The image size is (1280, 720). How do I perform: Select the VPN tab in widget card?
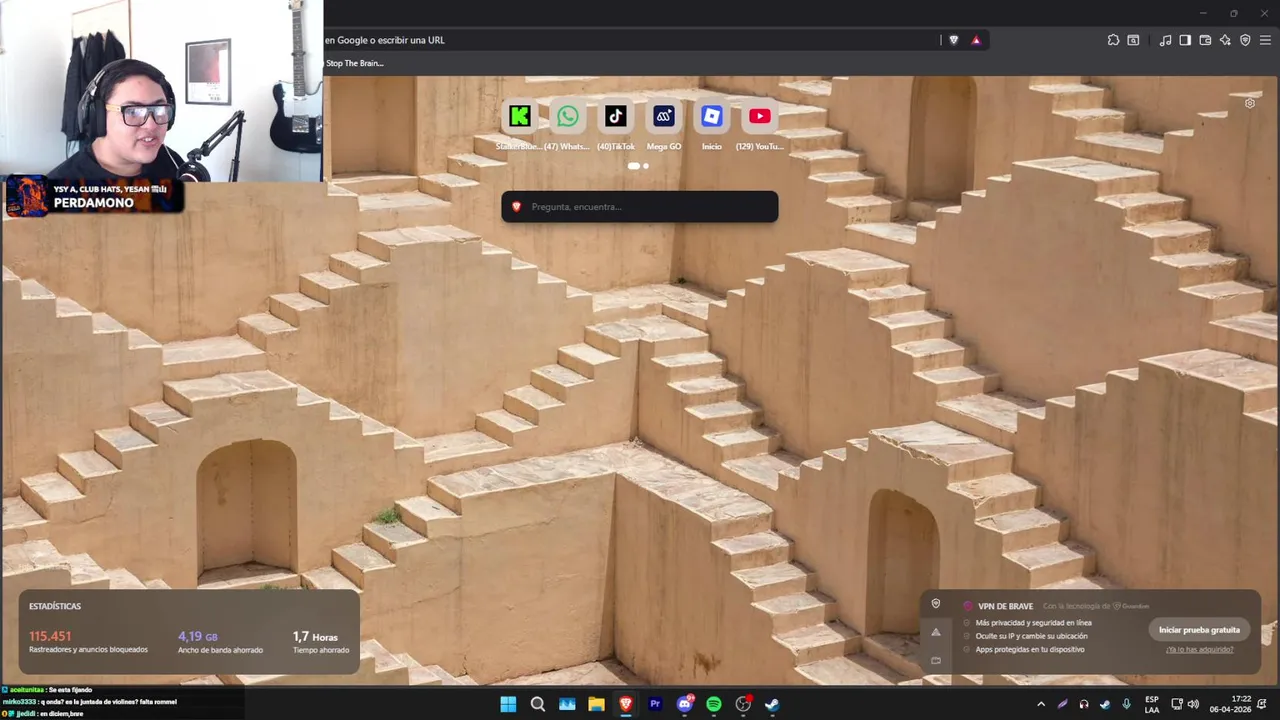(936, 604)
